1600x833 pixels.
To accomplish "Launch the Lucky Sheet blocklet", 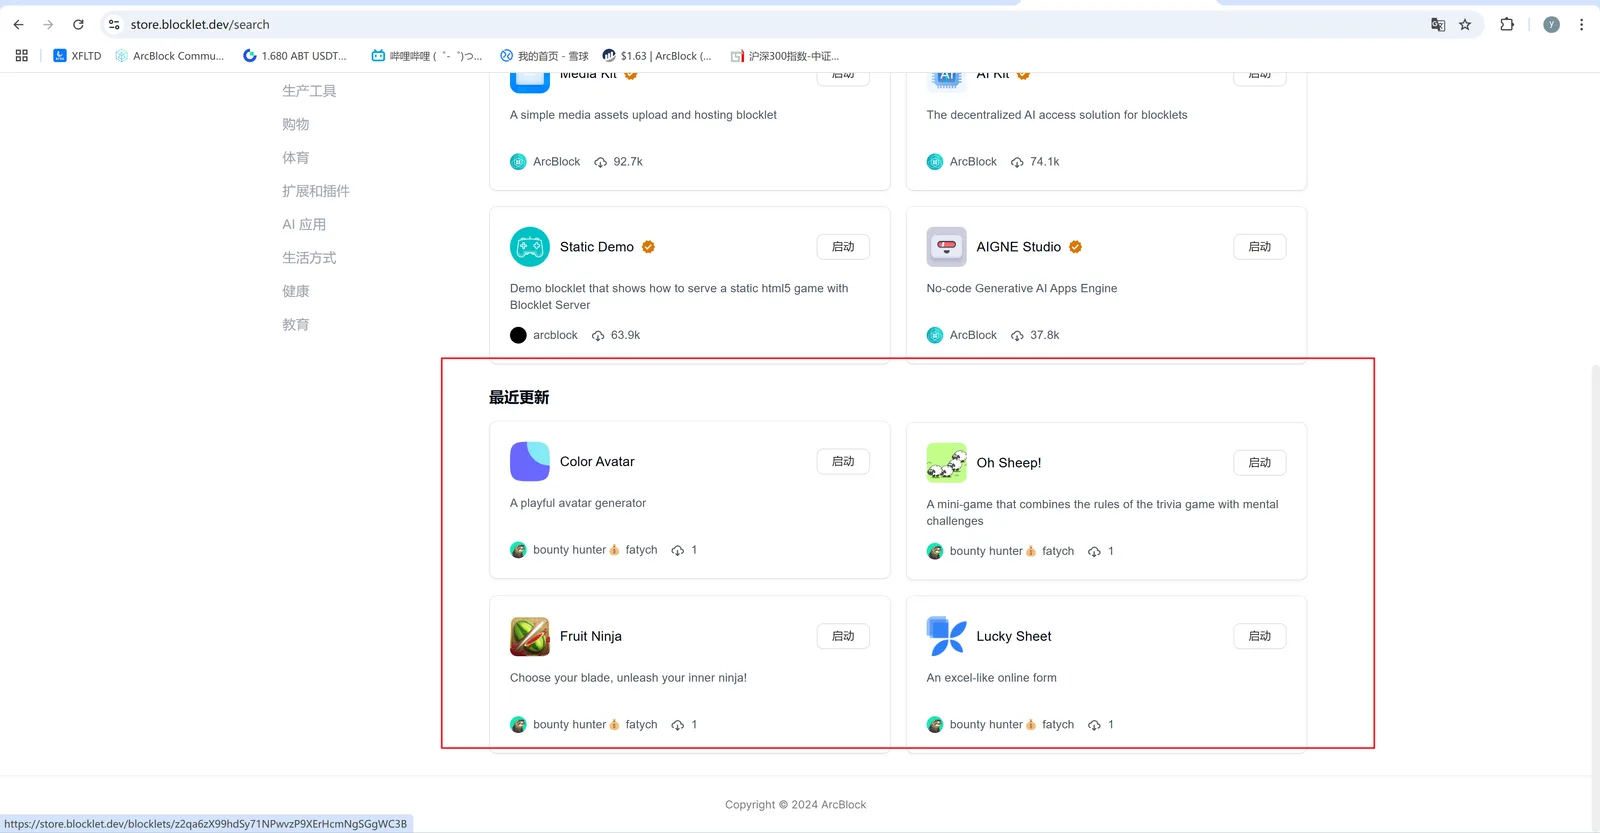I will pos(1260,636).
